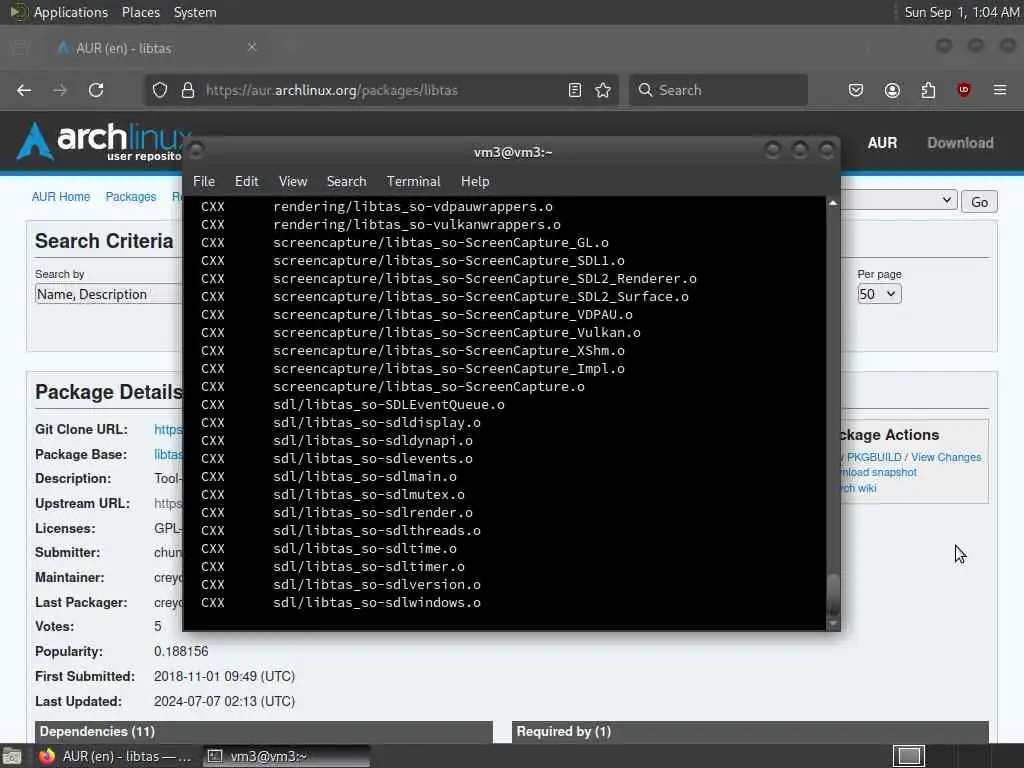Click the line sdl/libtas_so-SDLEventQueue.o
The height and width of the screenshot is (768, 1024).
[x=389, y=405]
